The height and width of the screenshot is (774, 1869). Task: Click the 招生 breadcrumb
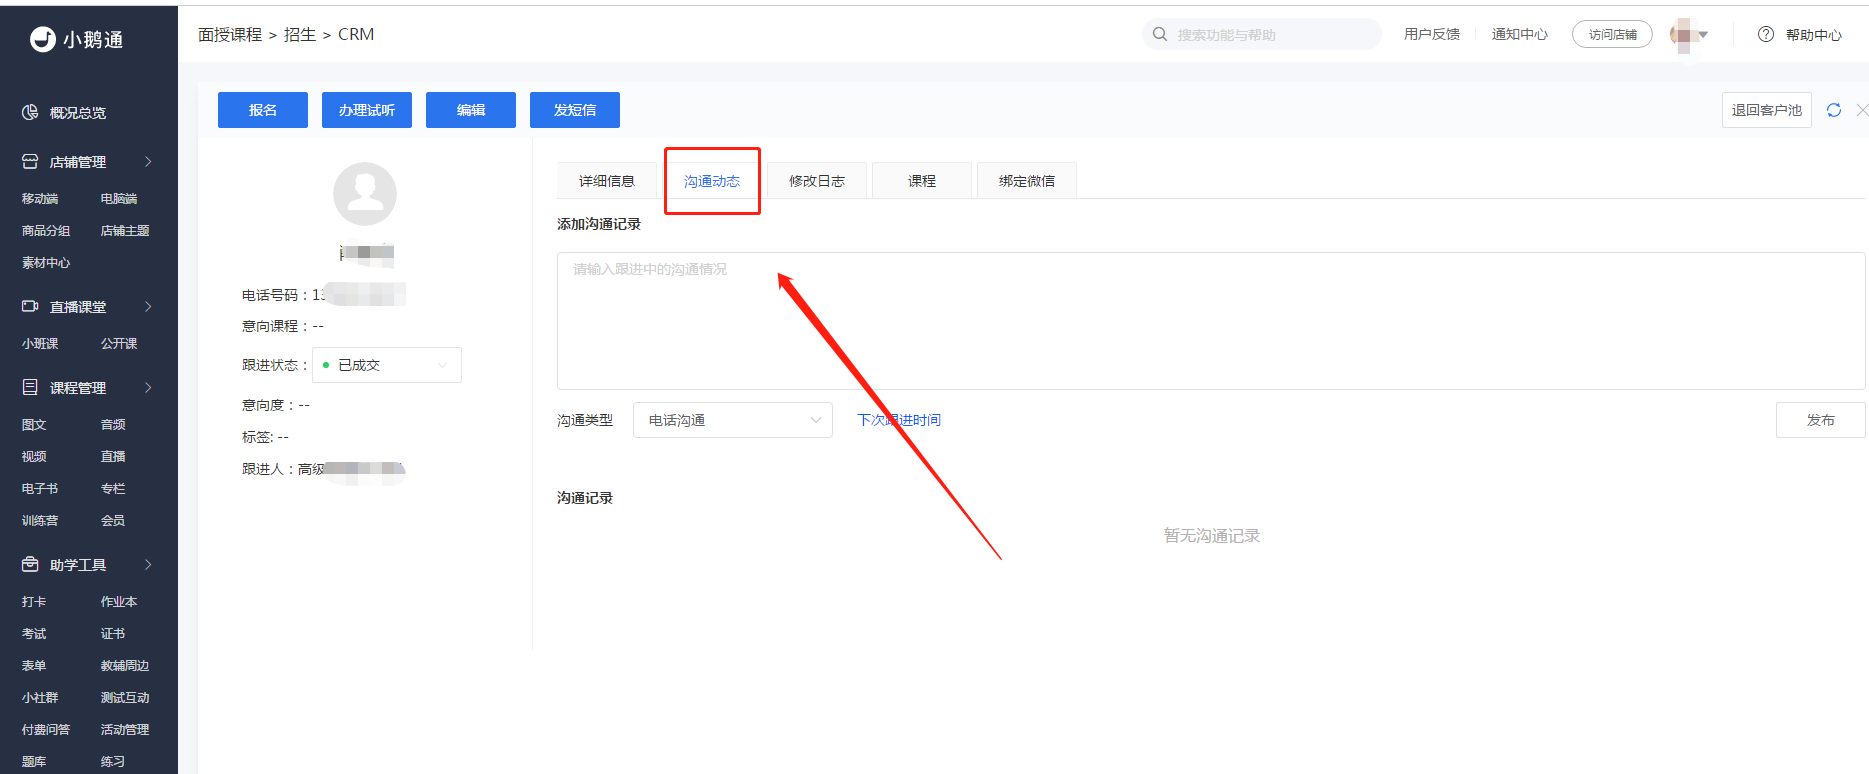tap(300, 34)
